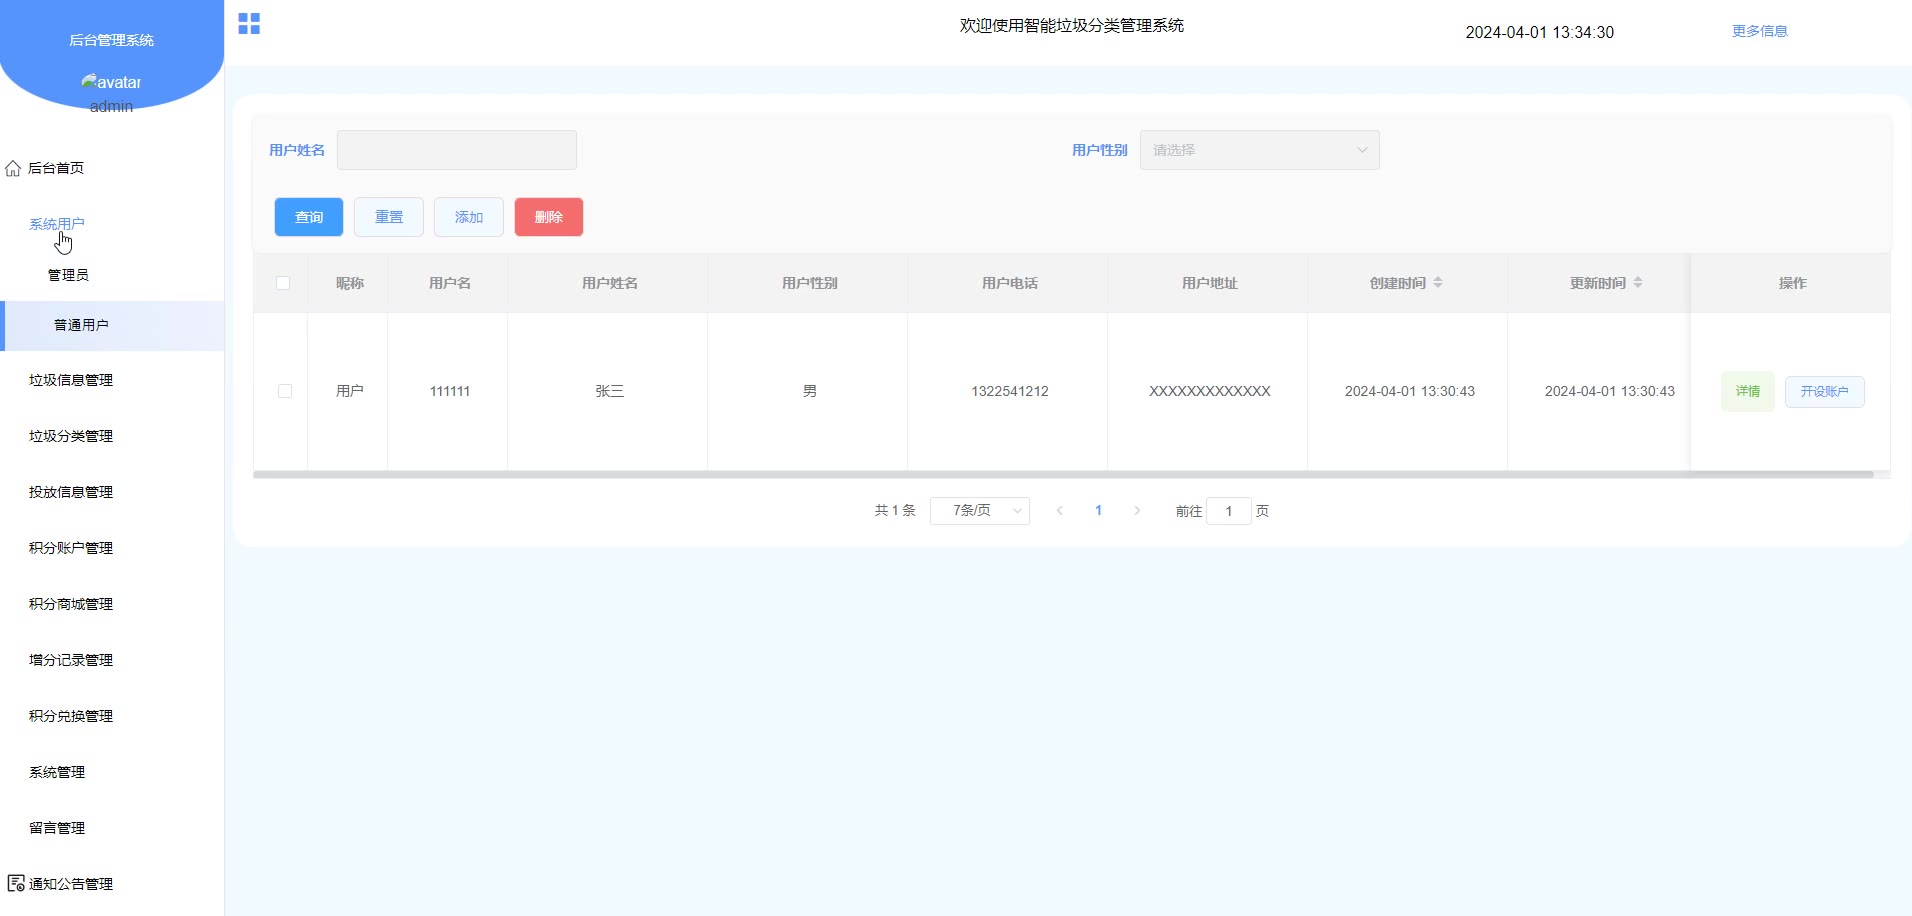Click the grid menu icon at top
This screenshot has height=916, width=1912.
pyautogui.click(x=249, y=24)
